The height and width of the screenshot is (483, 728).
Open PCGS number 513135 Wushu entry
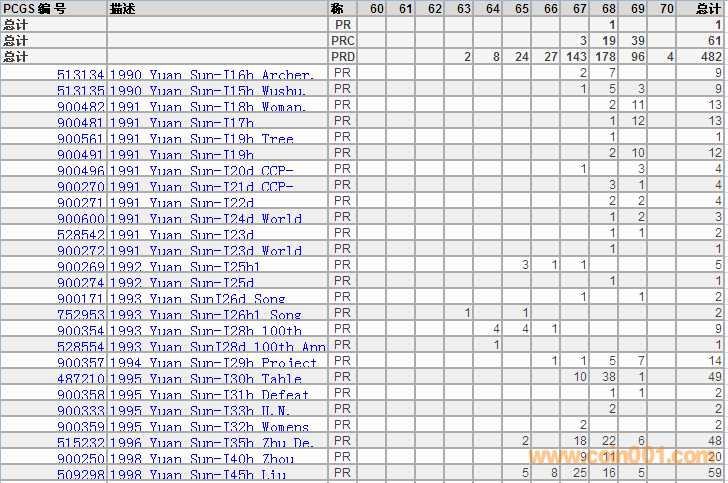pos(80,90)
